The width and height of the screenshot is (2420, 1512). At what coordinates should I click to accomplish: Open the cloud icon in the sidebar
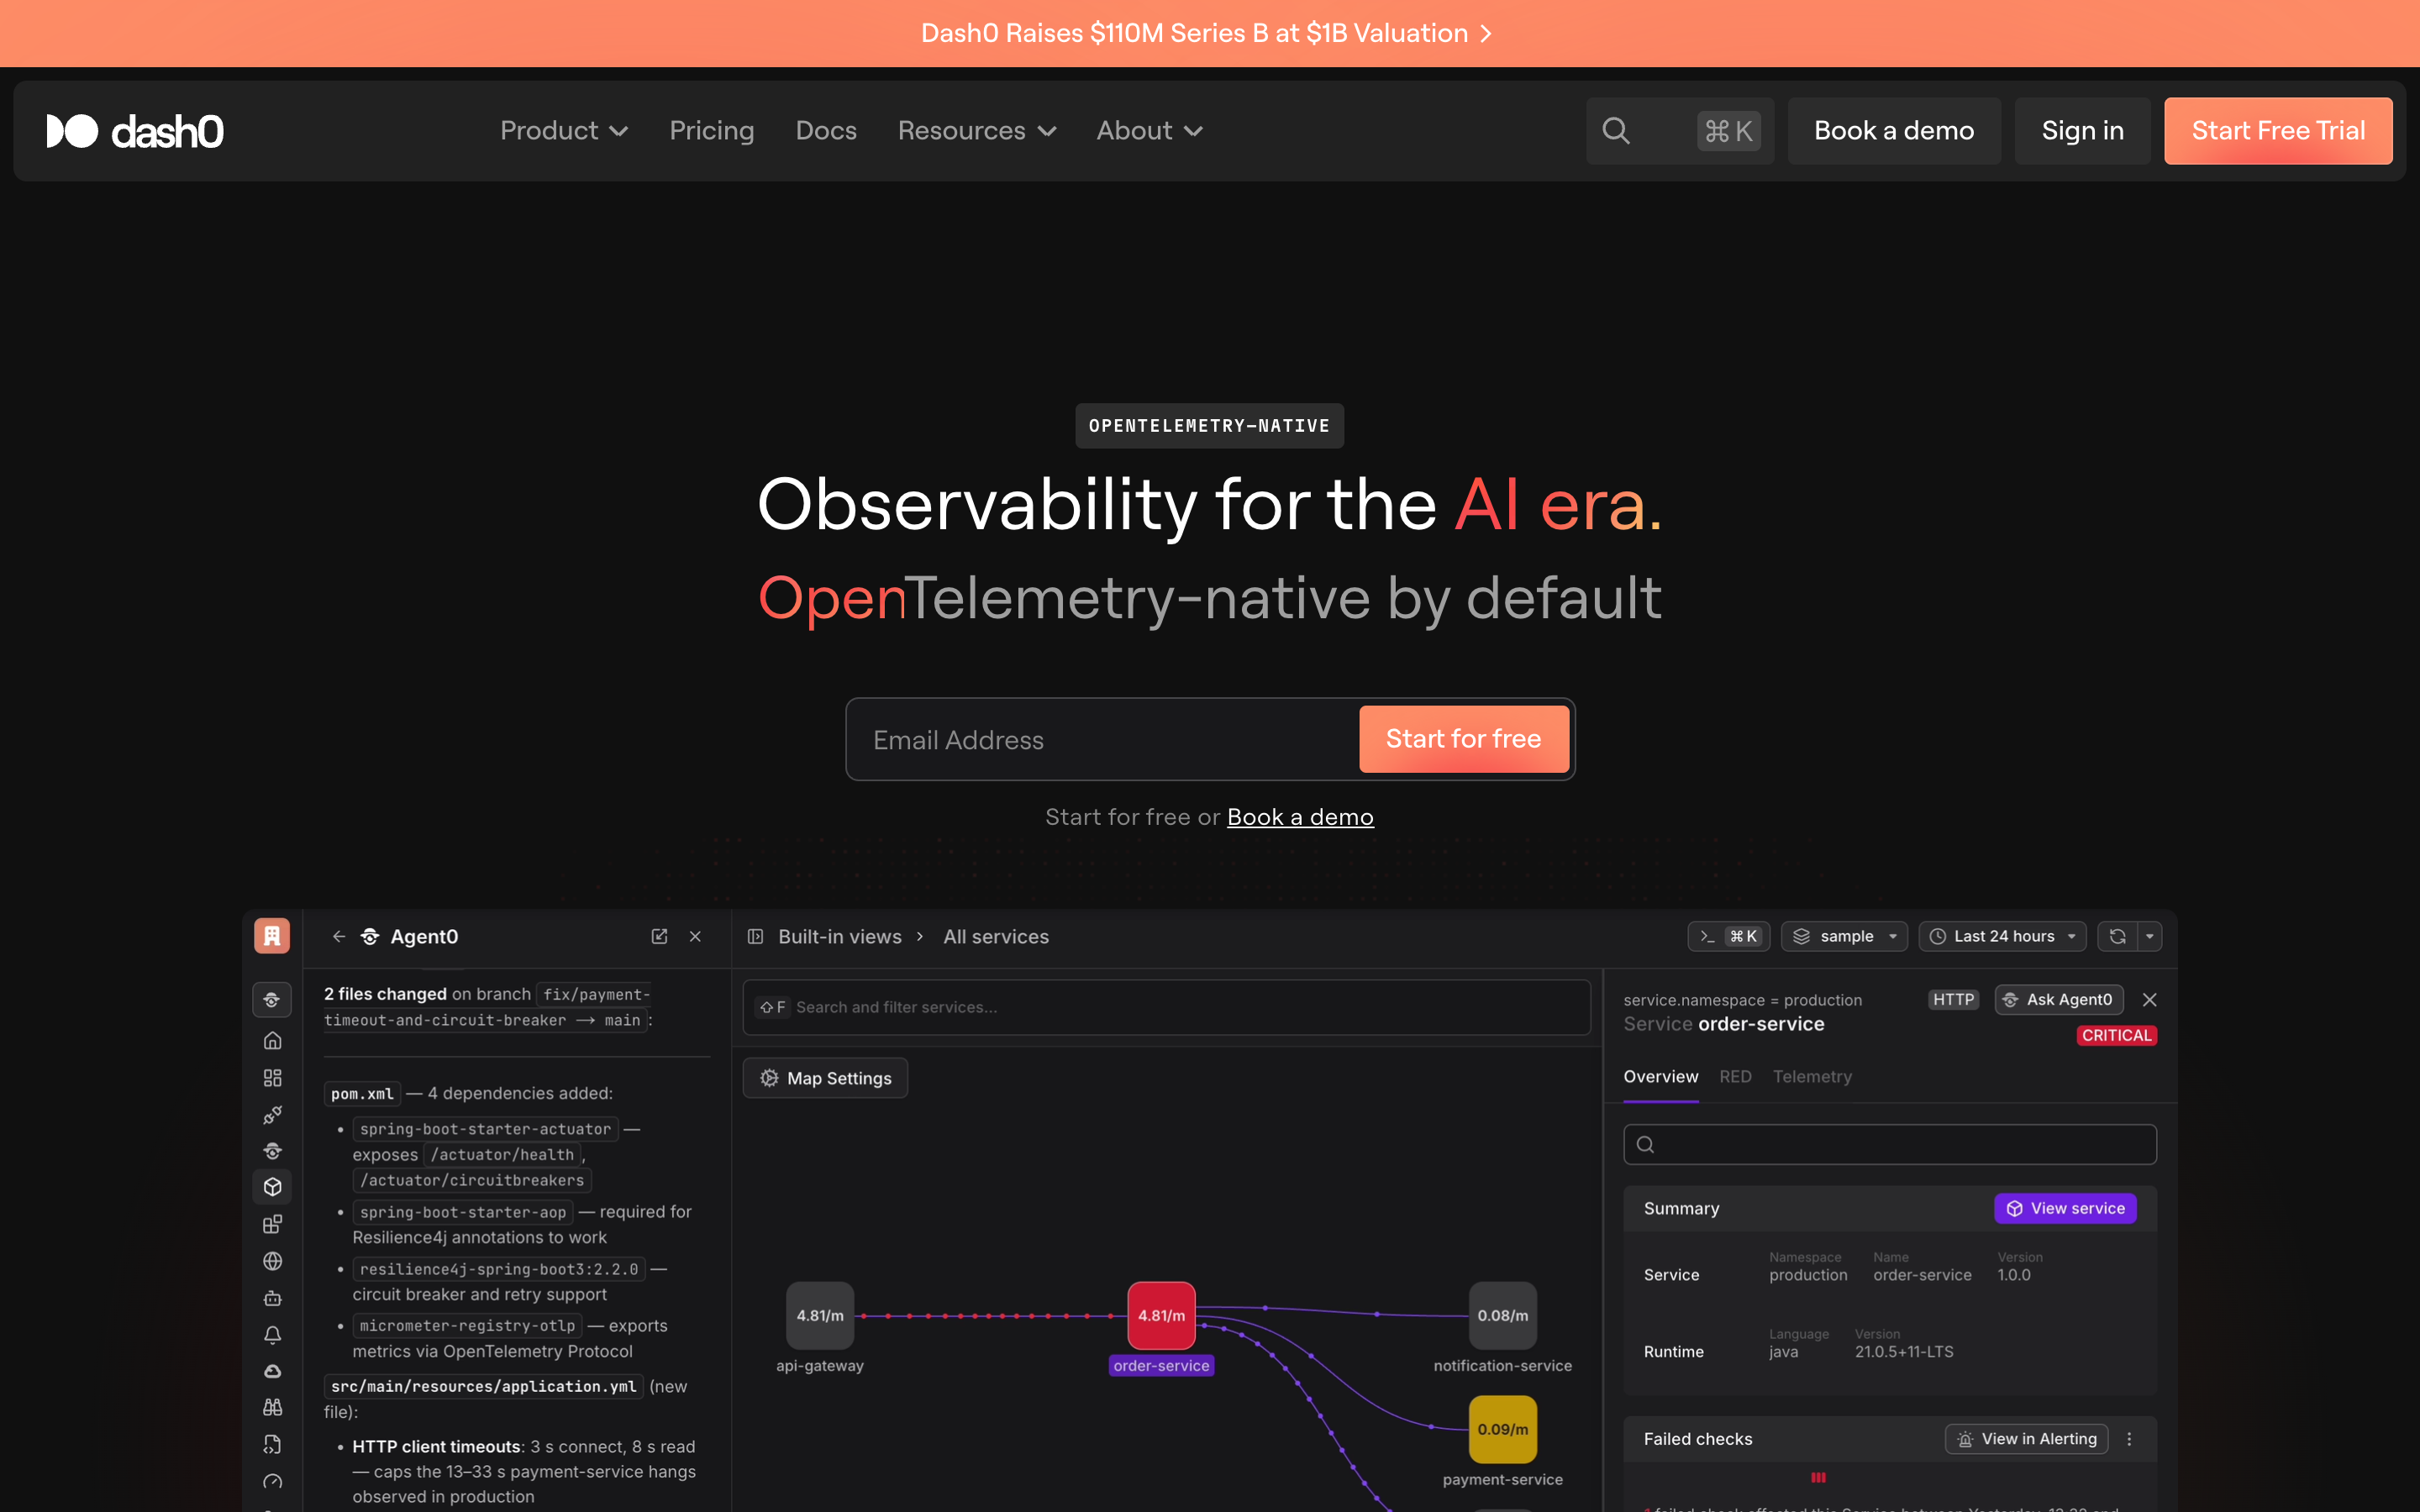point(272,1372)
